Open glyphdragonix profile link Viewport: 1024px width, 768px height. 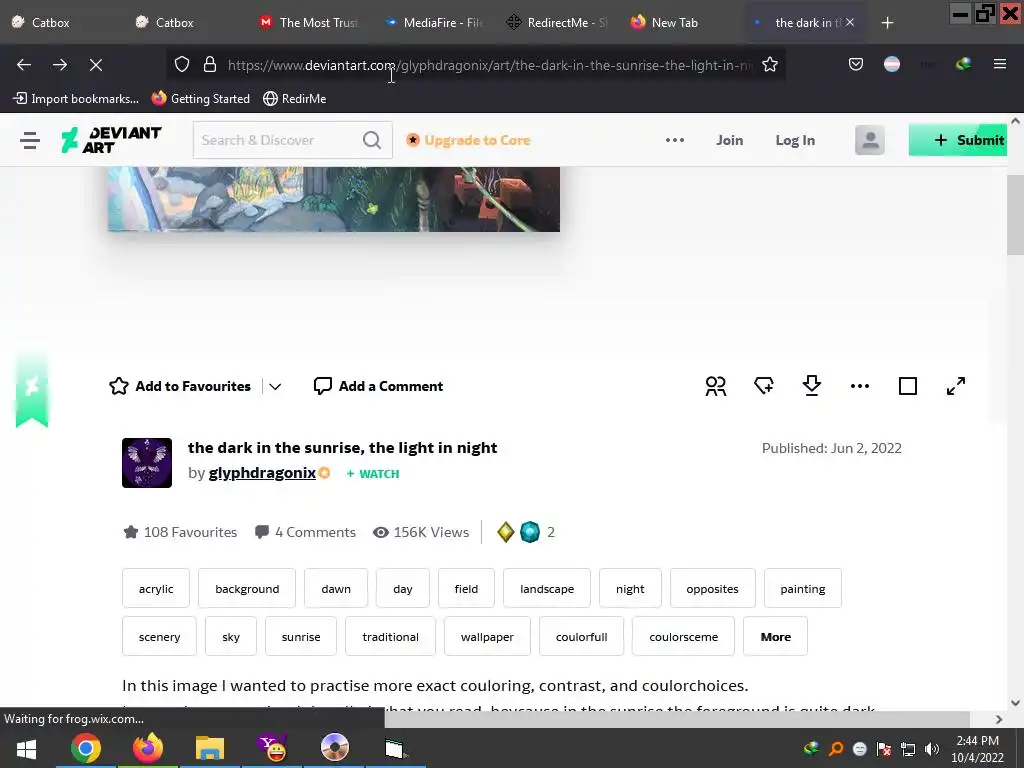262,473
